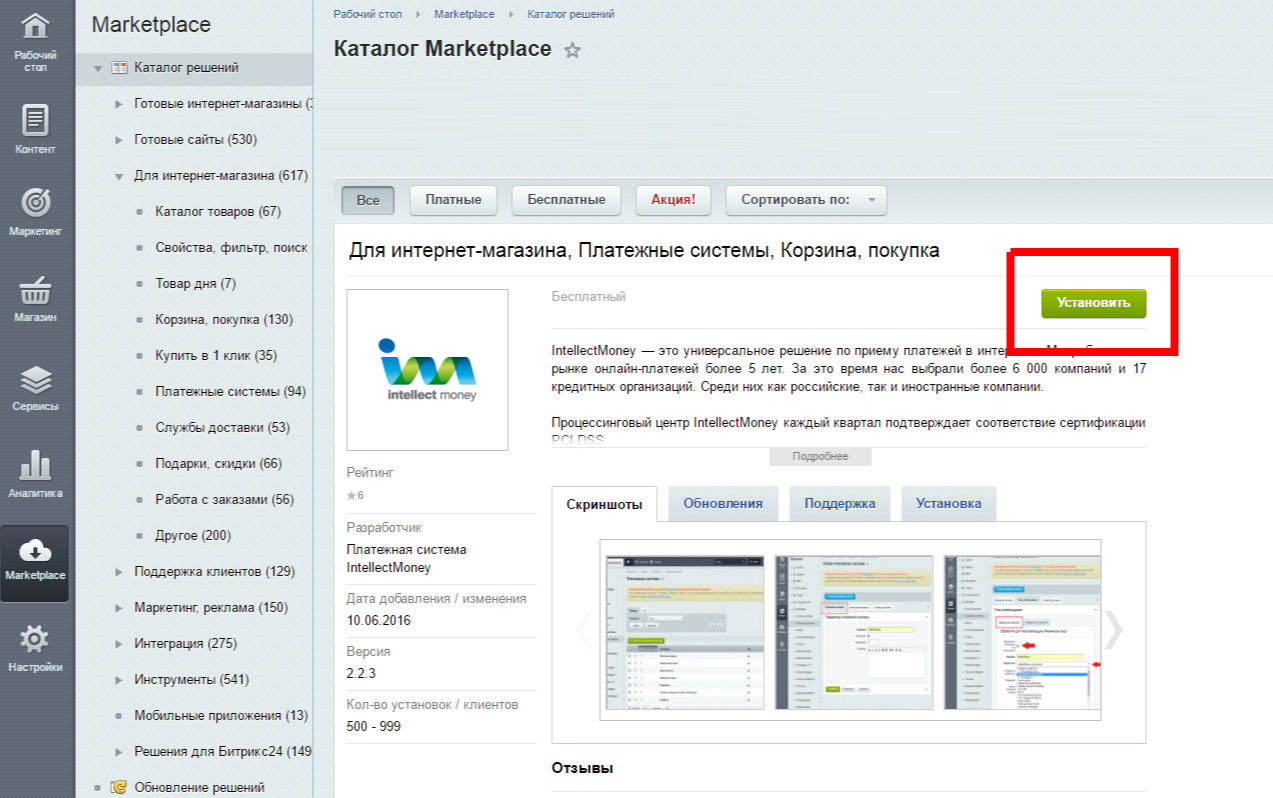Switch to the Установка tab
This screenshot has height=798, width=1273.
[x=948, y=503]
